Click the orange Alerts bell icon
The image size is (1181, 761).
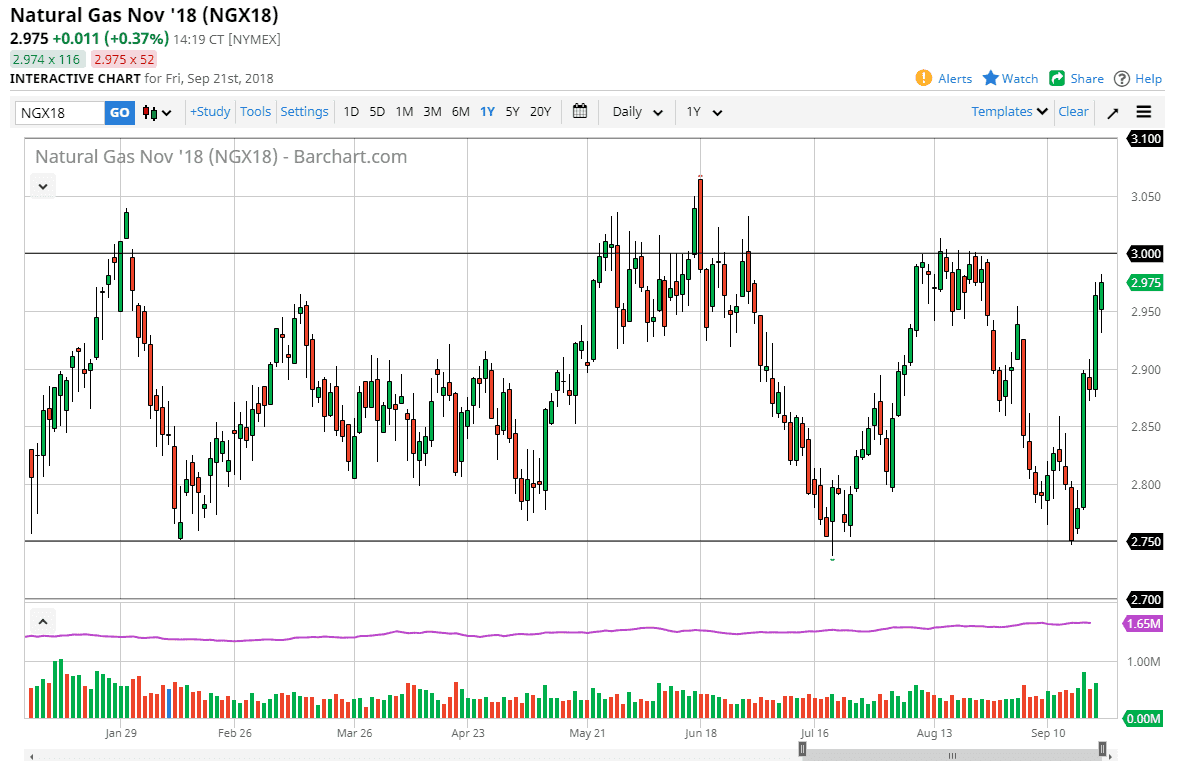click(x=922, y=78)
